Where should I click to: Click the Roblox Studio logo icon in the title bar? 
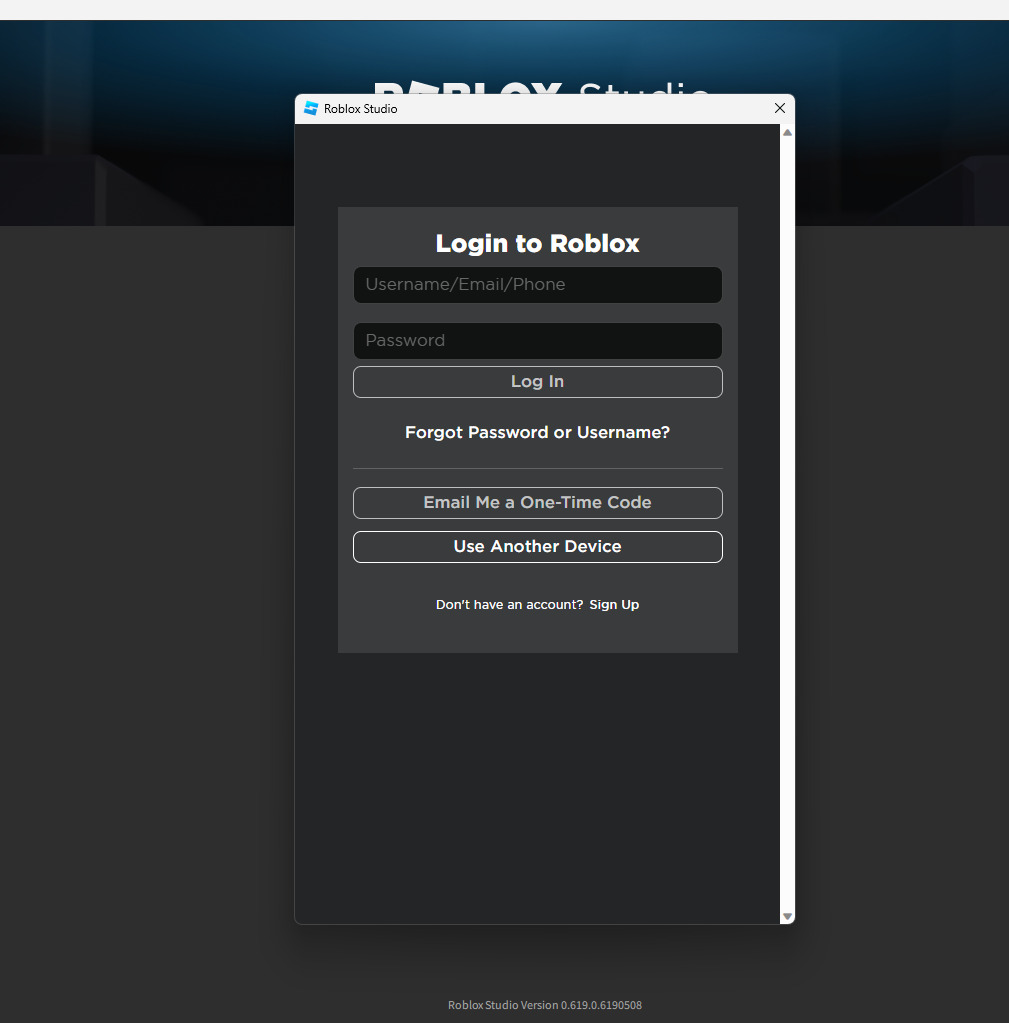310,108
